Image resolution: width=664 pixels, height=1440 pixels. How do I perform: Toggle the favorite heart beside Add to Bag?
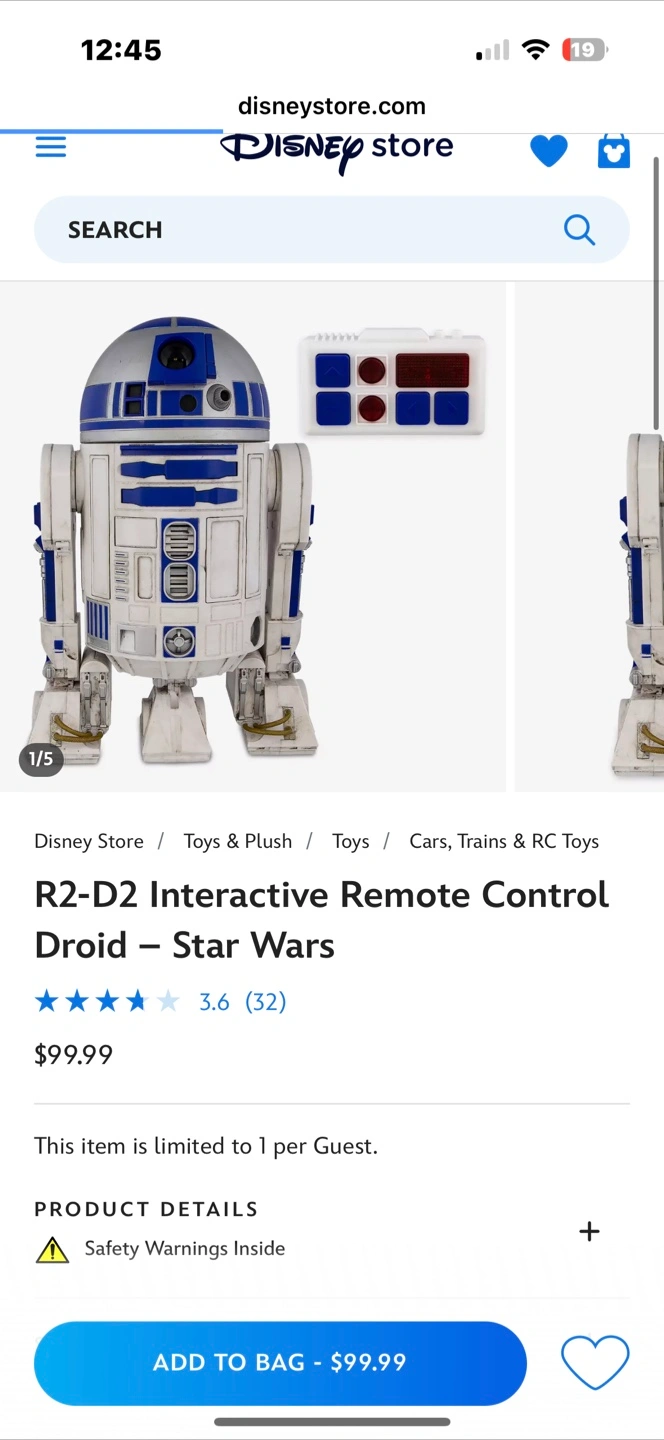[595, 1362]
